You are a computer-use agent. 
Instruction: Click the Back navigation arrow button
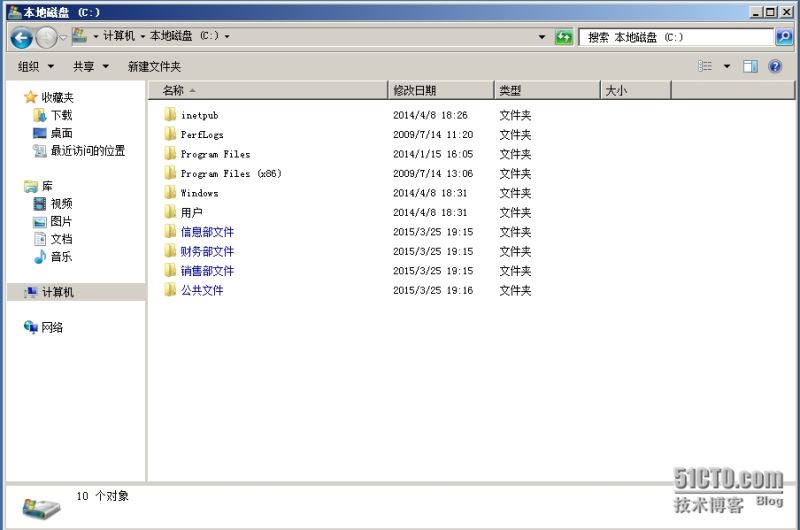pyautogui.click(x=21, y=38)
